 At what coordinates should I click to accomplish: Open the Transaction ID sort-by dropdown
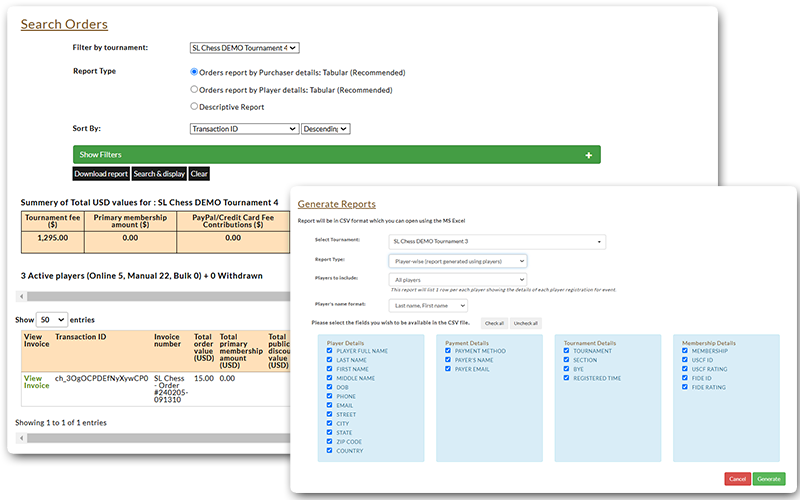[244, 129]
